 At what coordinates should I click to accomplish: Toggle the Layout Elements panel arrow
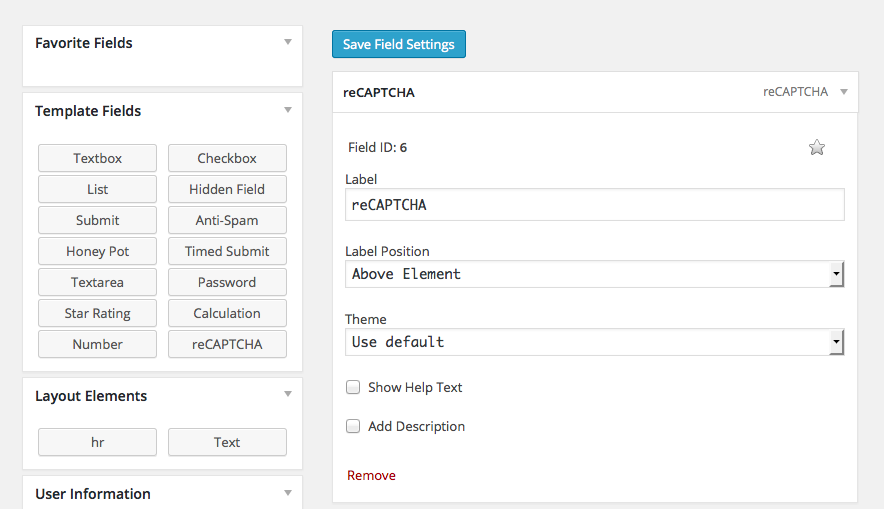287,395
